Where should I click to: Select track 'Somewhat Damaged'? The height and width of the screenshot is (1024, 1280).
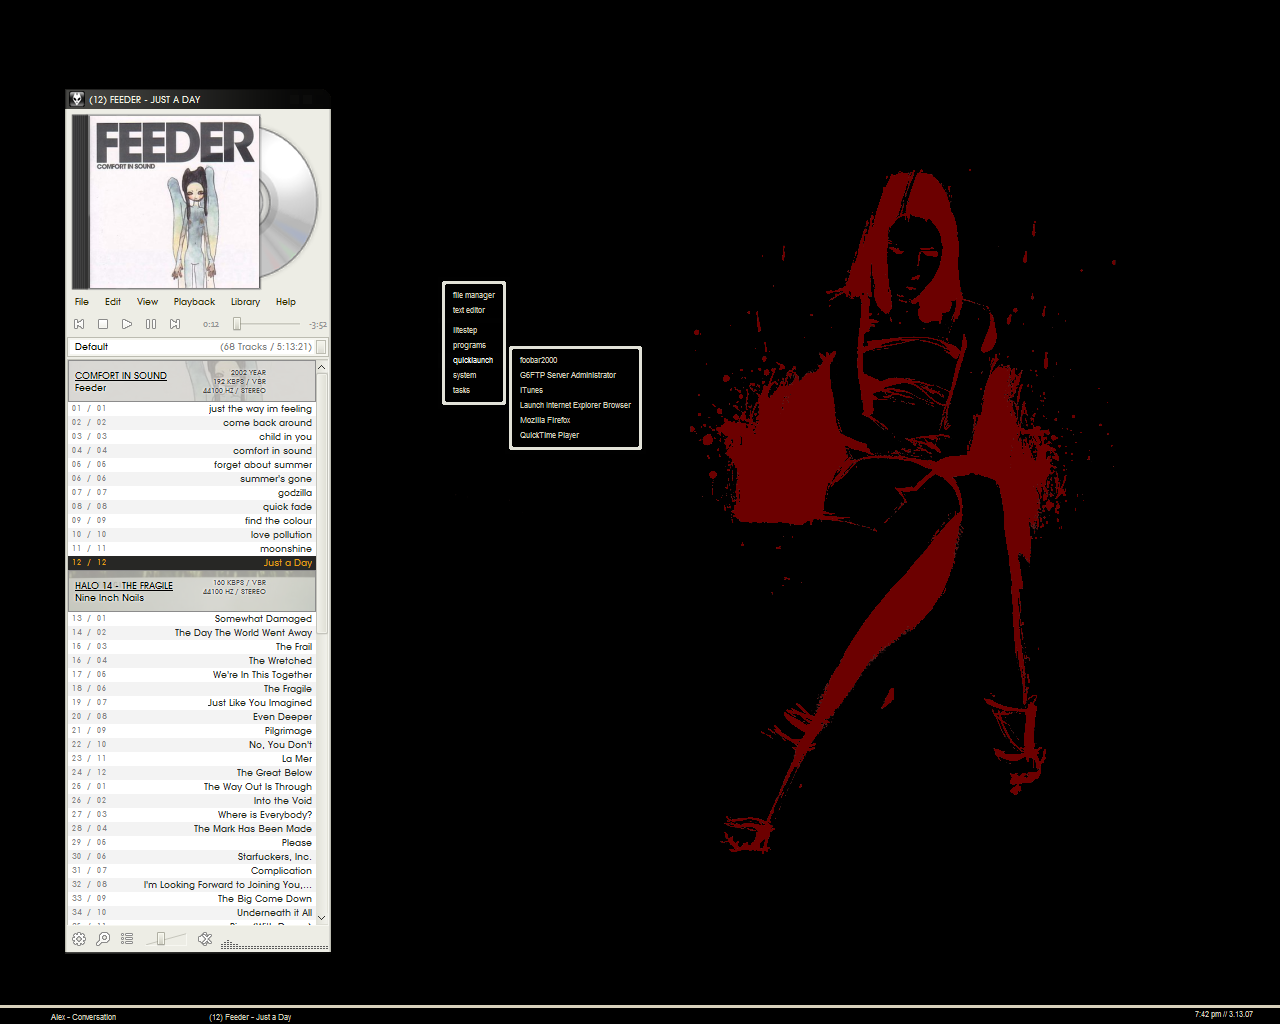click(x=192, y=619)
